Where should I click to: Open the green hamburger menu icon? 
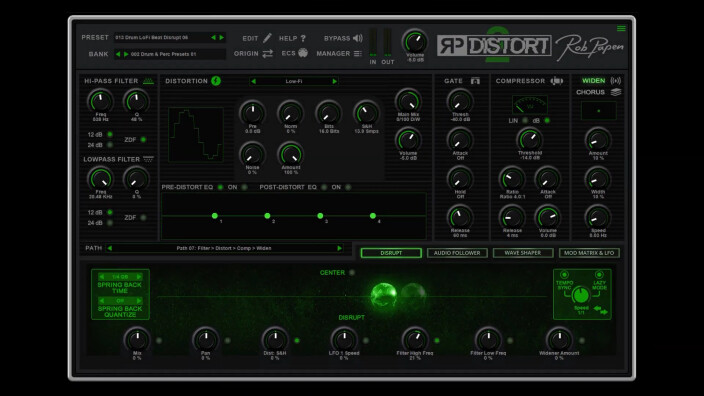coord(621,29)
